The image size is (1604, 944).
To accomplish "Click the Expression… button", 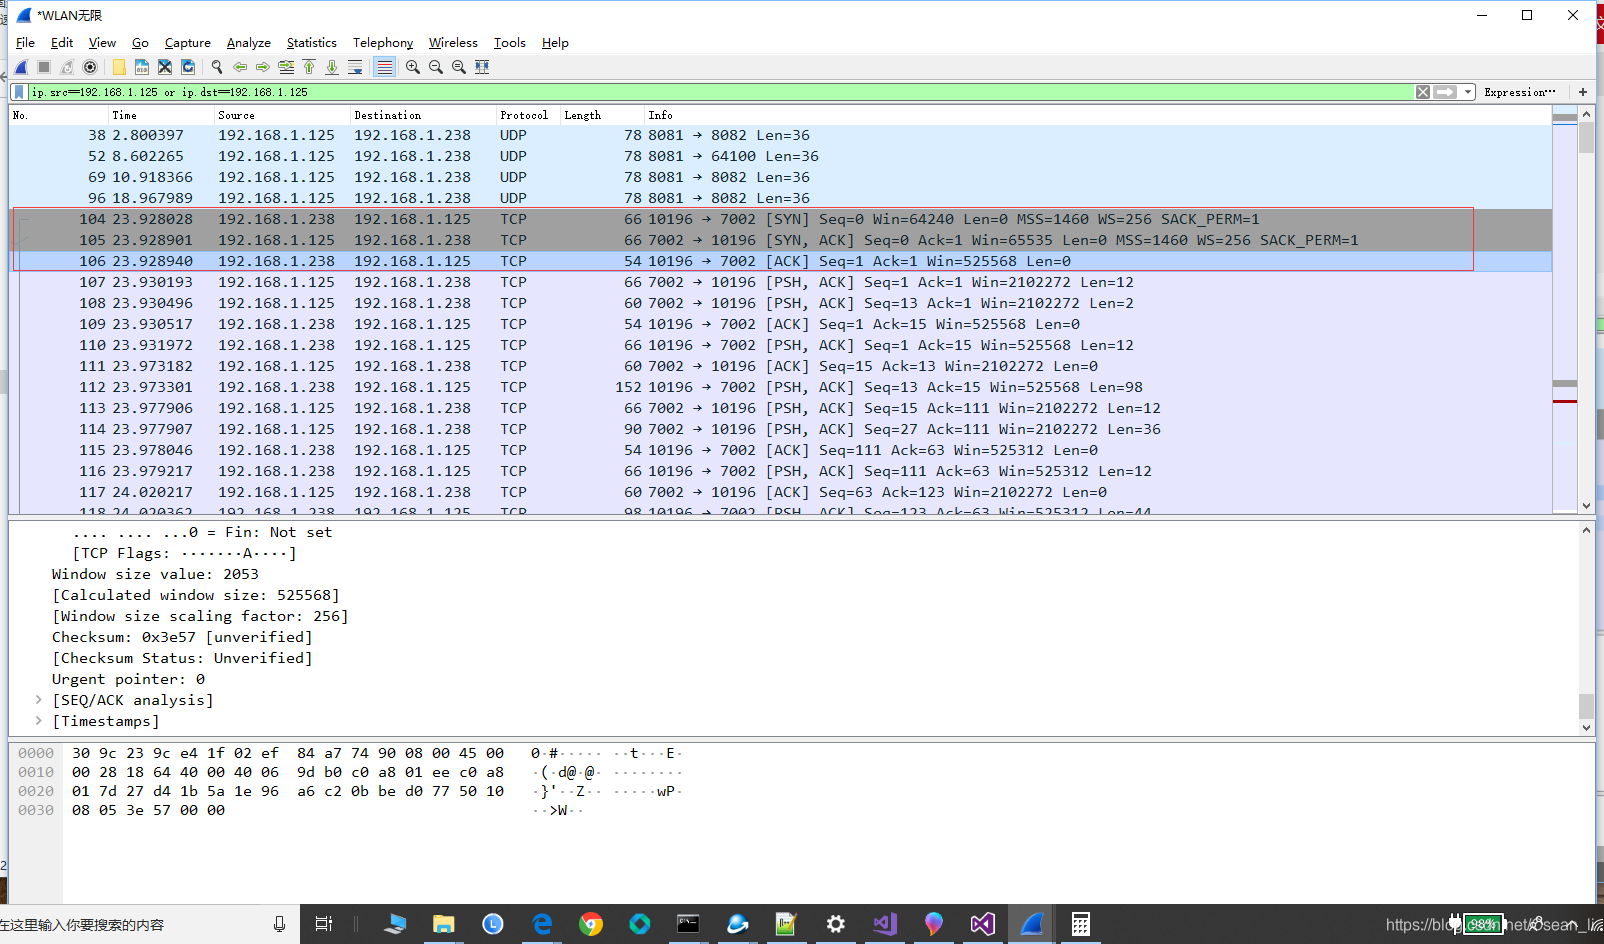I will pyautogui.click(x=1520, y=92).
